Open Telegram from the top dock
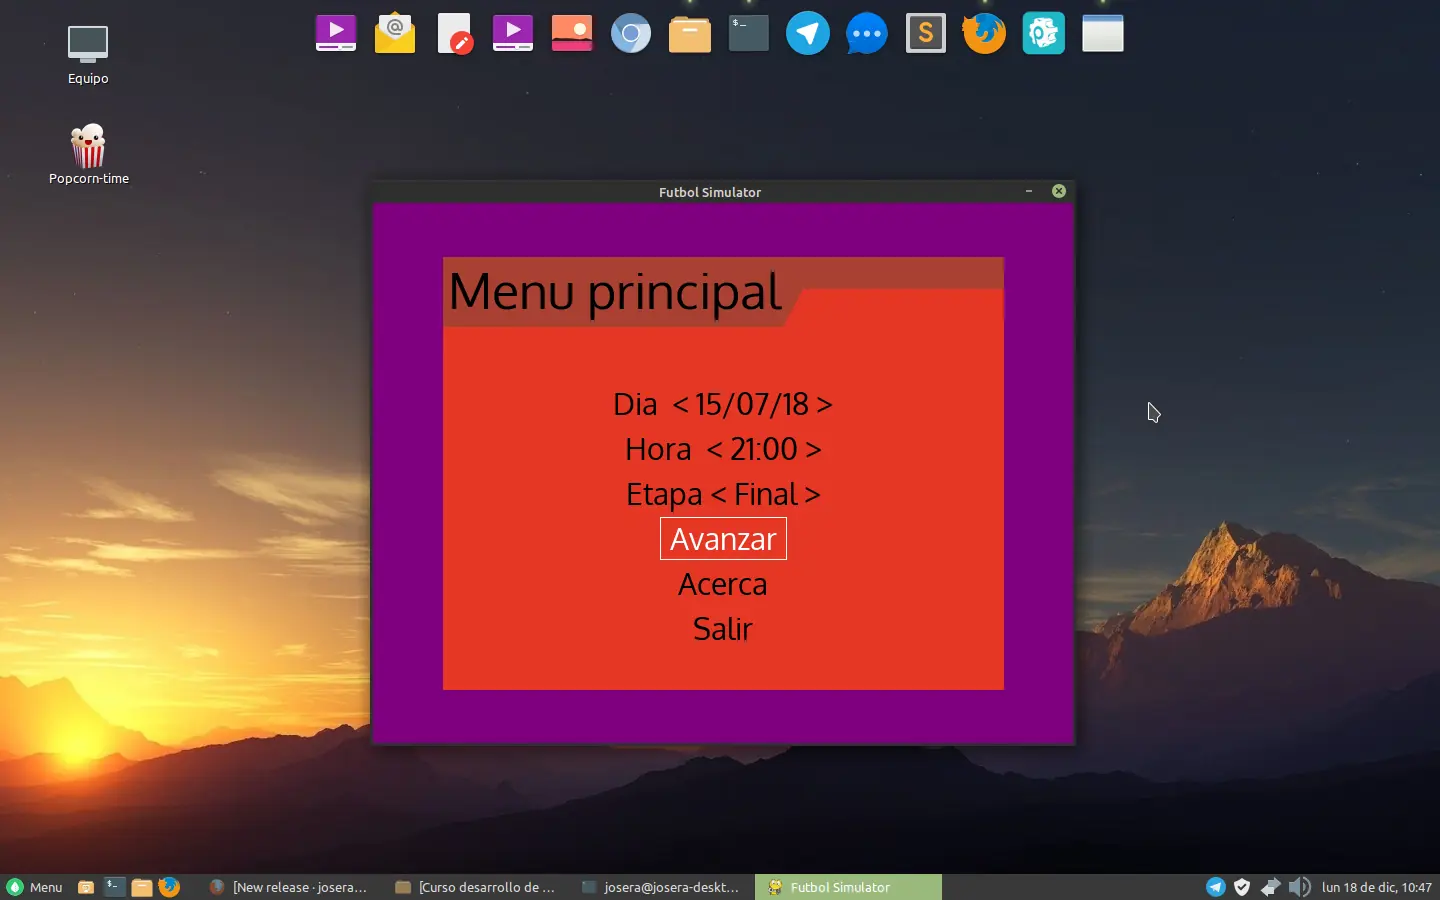Screen dimensions: 1440x900 tap(808, 33)
